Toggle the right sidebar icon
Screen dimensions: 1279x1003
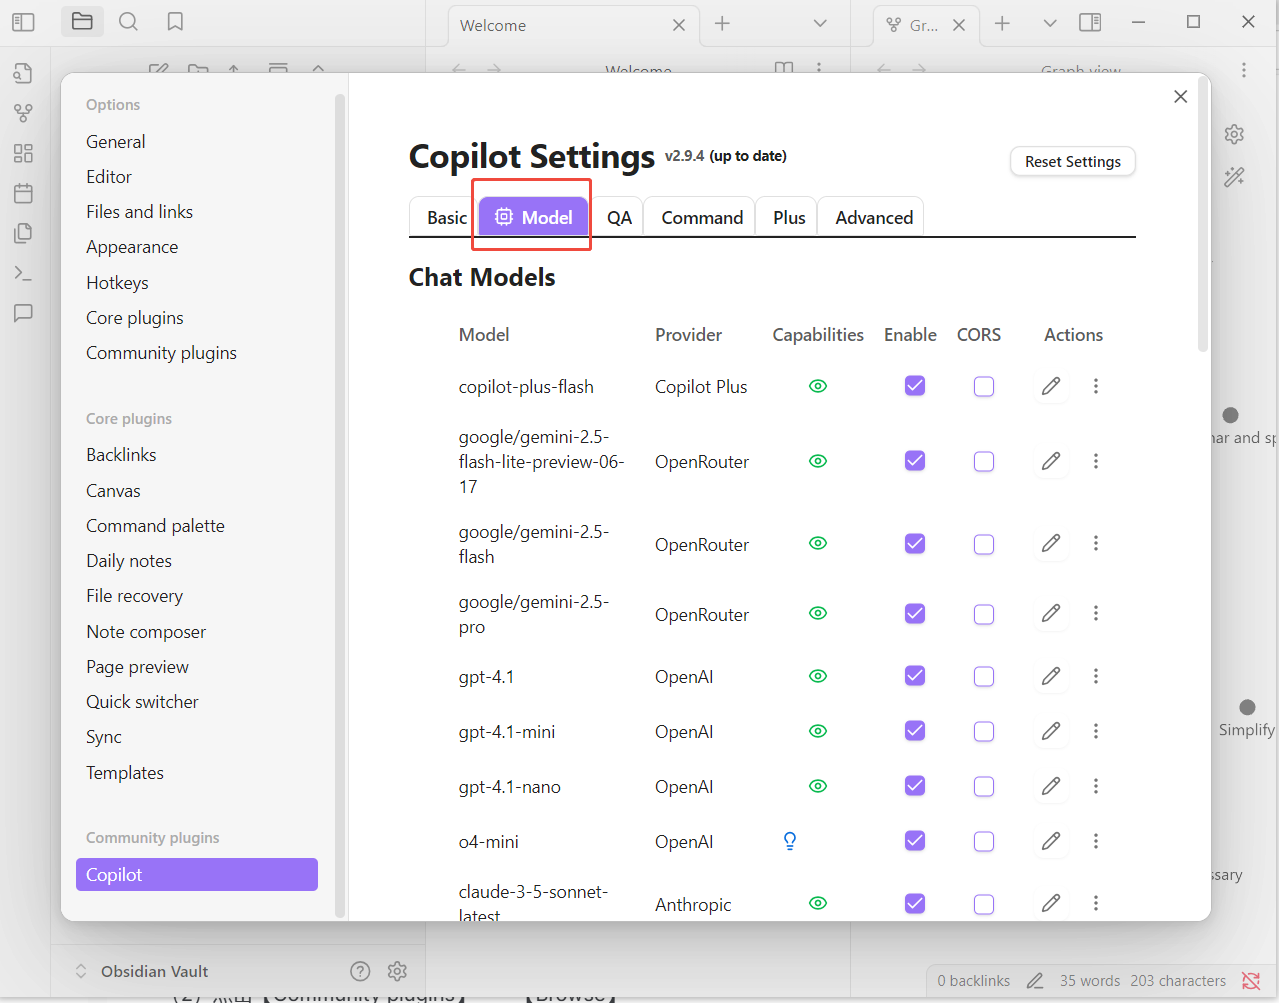(1090, 22)
